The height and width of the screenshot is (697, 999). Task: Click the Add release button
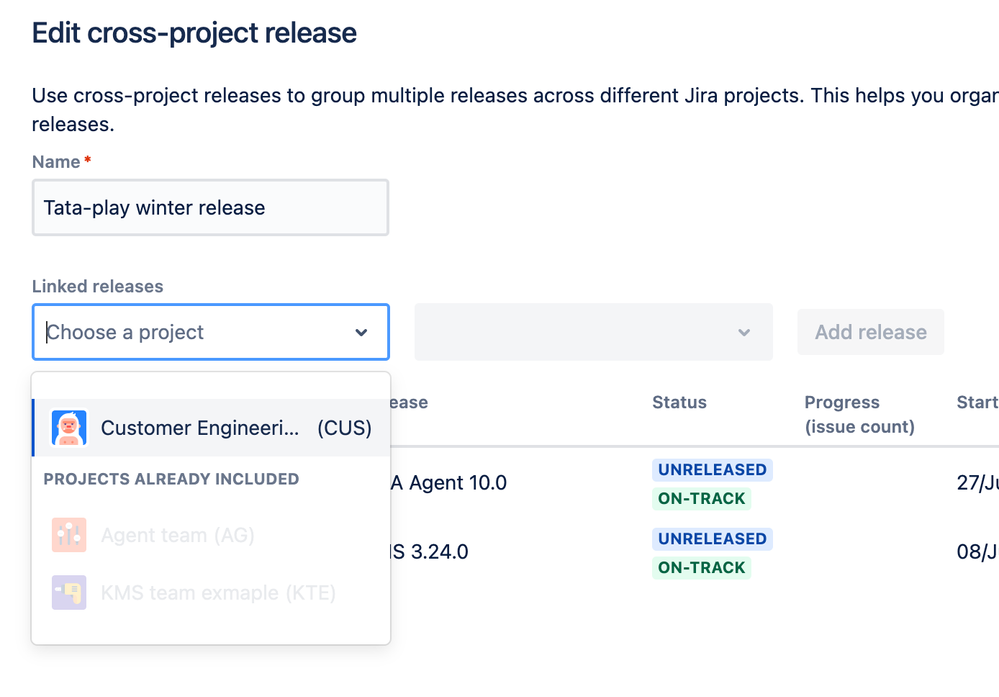coord(870,332)
